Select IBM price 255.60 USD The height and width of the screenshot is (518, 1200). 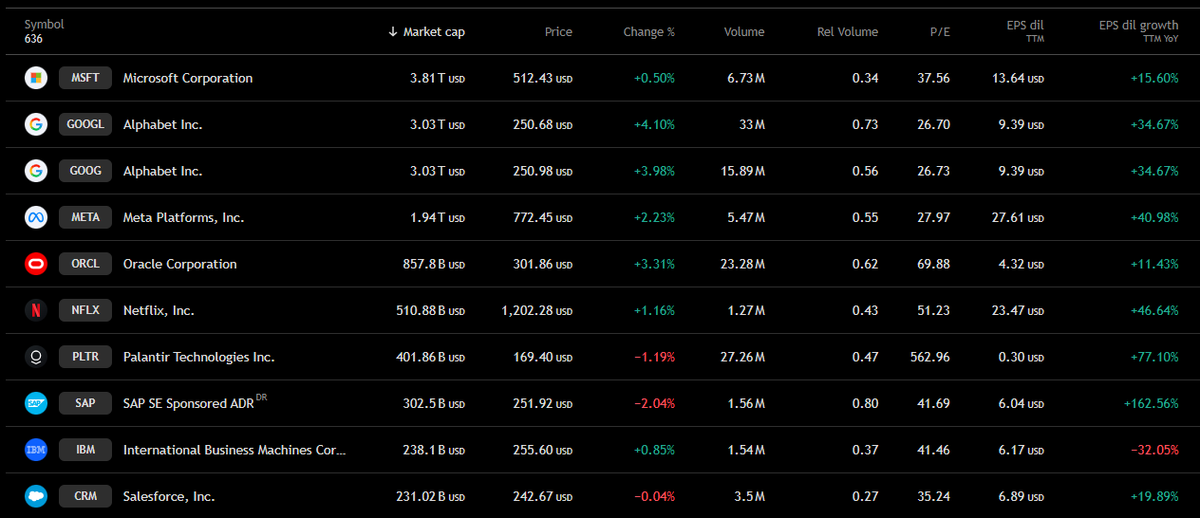(x=543, y=450)
